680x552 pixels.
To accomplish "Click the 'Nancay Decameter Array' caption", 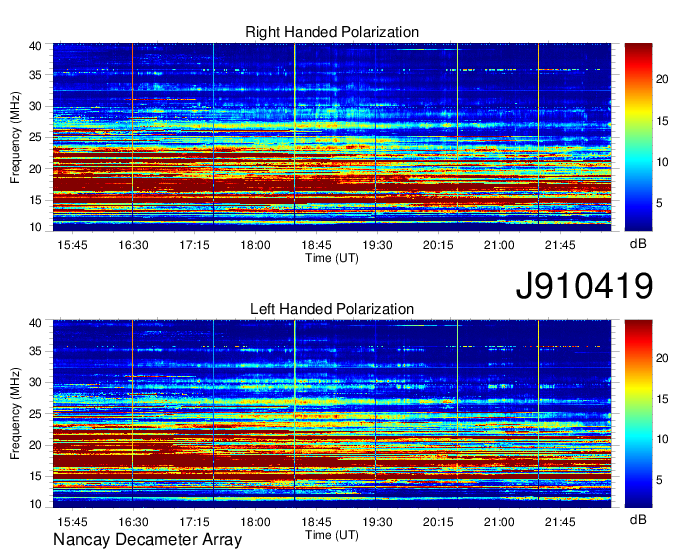I will (x=147, y=540).
